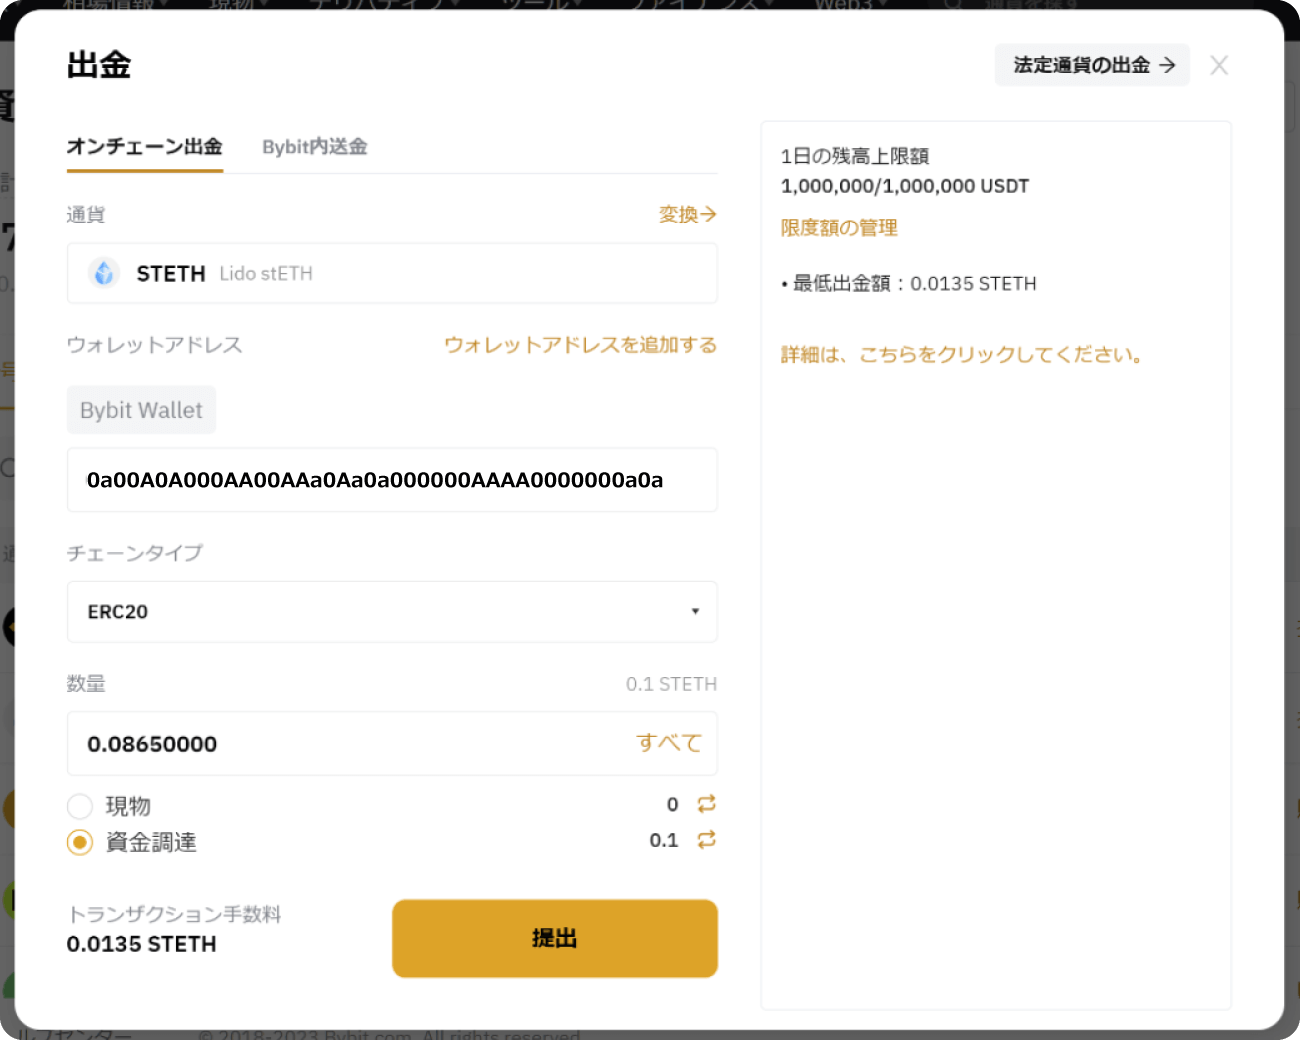Open the STETH currency selector
Screen dimensions: 1300x1040
[391, 273]
